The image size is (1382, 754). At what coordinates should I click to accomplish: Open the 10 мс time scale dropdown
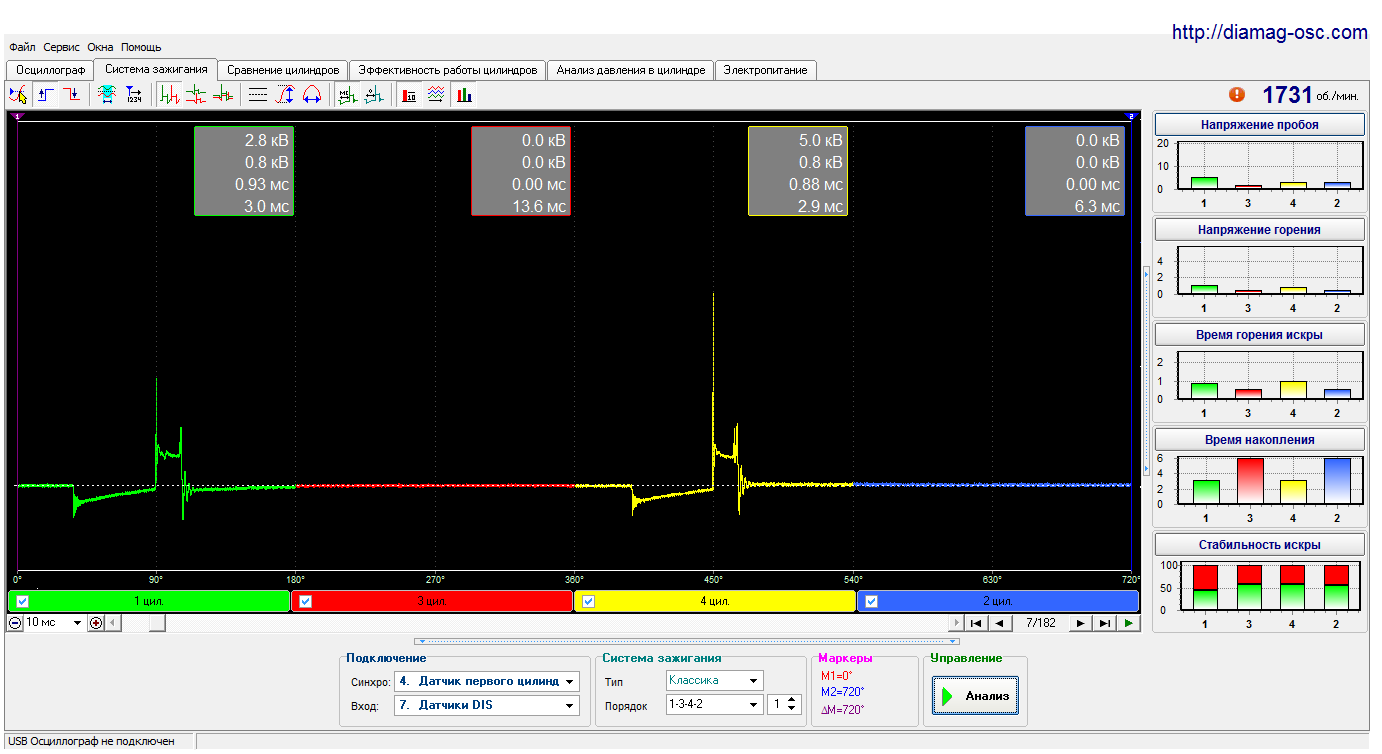78,622
